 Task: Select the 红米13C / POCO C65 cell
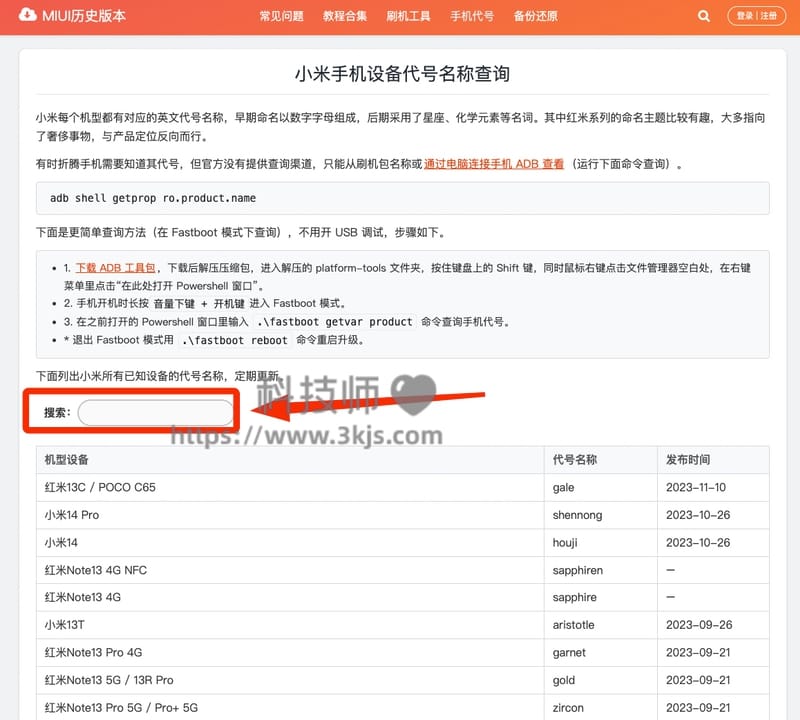click(x=290, y=487)
